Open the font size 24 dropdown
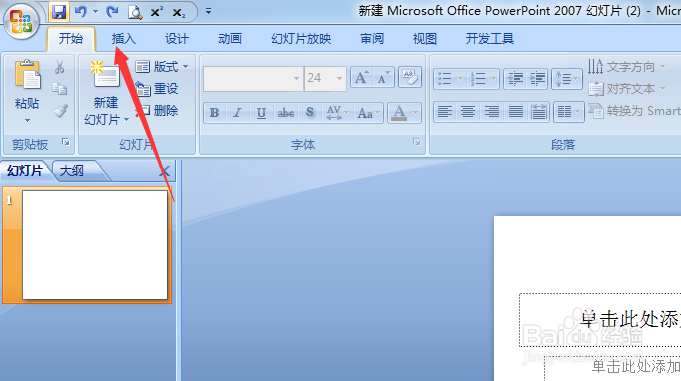Viewport: 681px width, 381px height. pyautogui.click(x=339, y=79)
